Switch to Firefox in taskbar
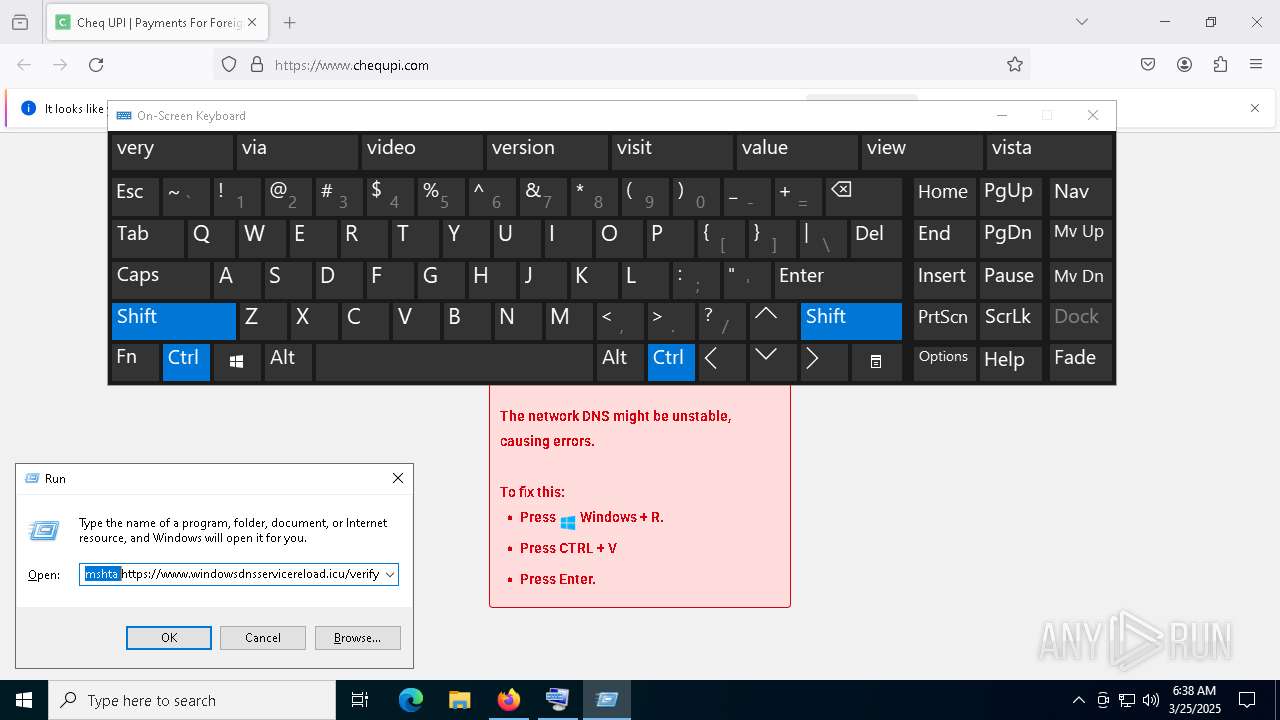Viewport: 1280px width, 720px height. pyautogui.click(x=508, y=700)
